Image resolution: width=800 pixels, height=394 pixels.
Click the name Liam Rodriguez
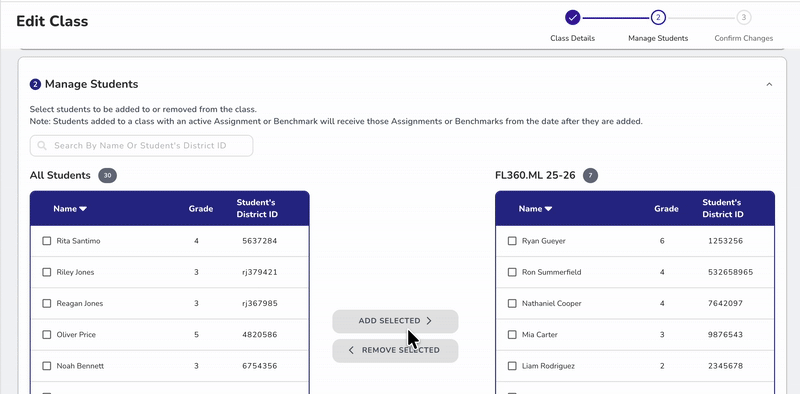pos(548,366)
